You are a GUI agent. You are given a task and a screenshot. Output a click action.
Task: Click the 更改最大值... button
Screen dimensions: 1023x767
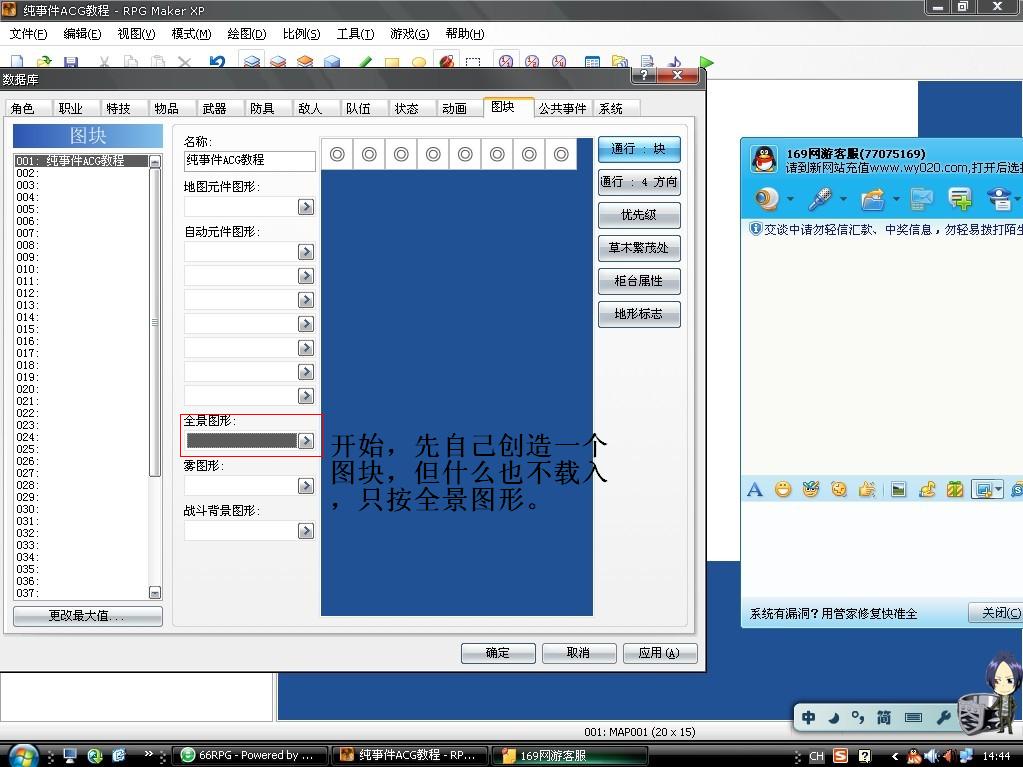pyautogui.click(x=87, y=616)
